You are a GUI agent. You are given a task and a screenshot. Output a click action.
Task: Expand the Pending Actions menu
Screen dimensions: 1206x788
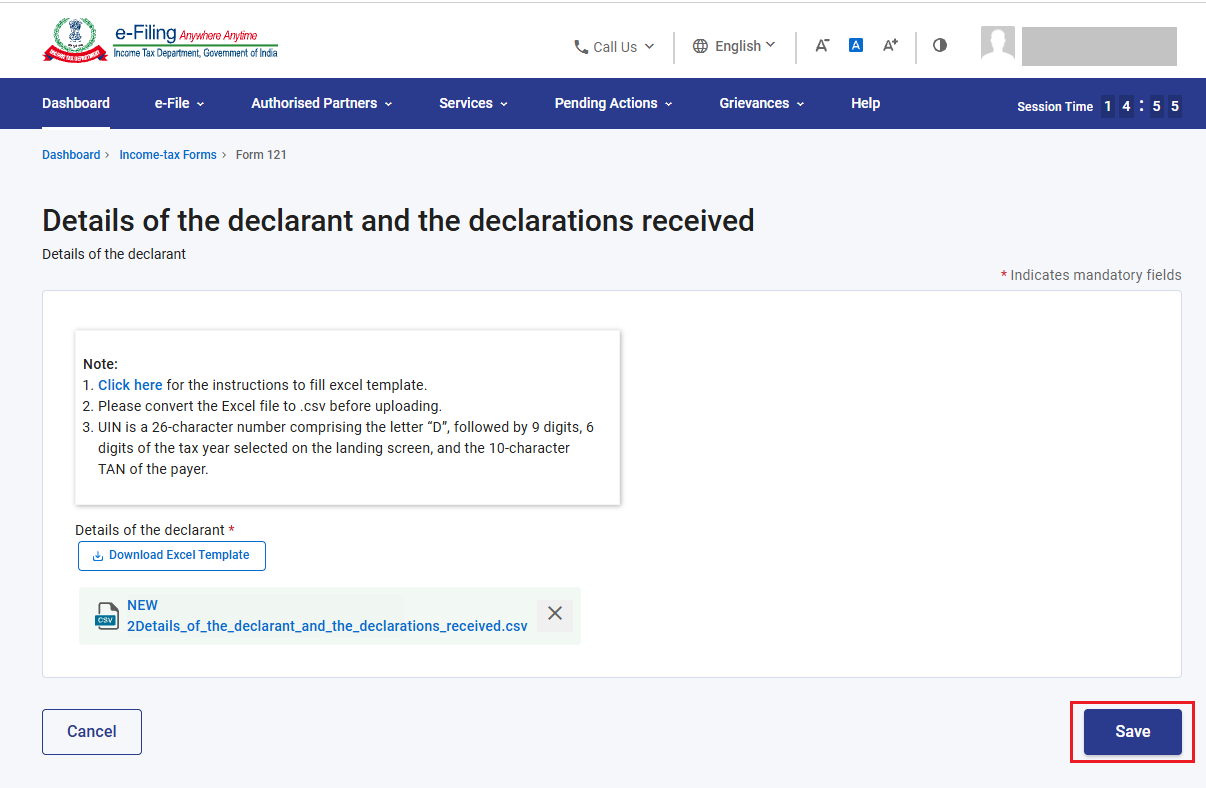pos(614,103)
